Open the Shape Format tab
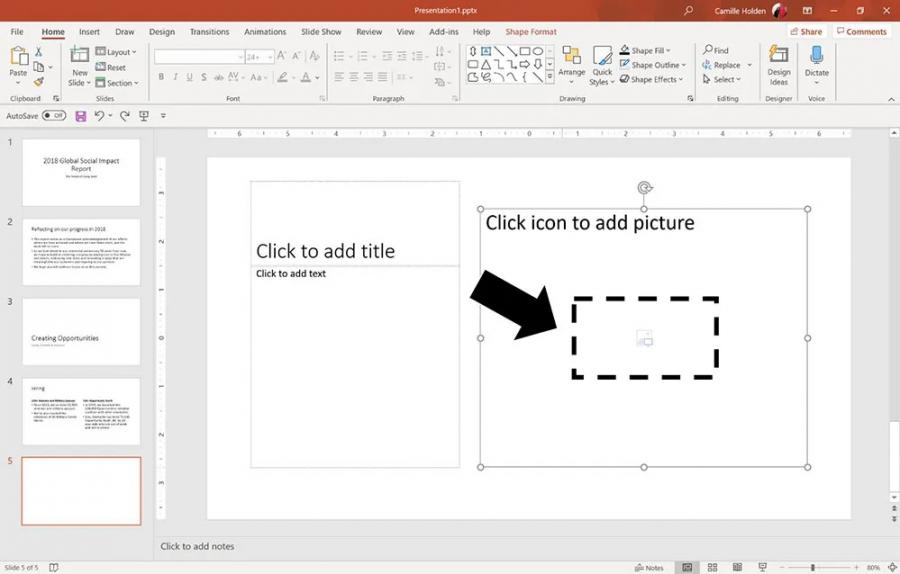Image resolution: width=900 pixels, height=574 pixels. pyautogui.click(x=531, y=32)
